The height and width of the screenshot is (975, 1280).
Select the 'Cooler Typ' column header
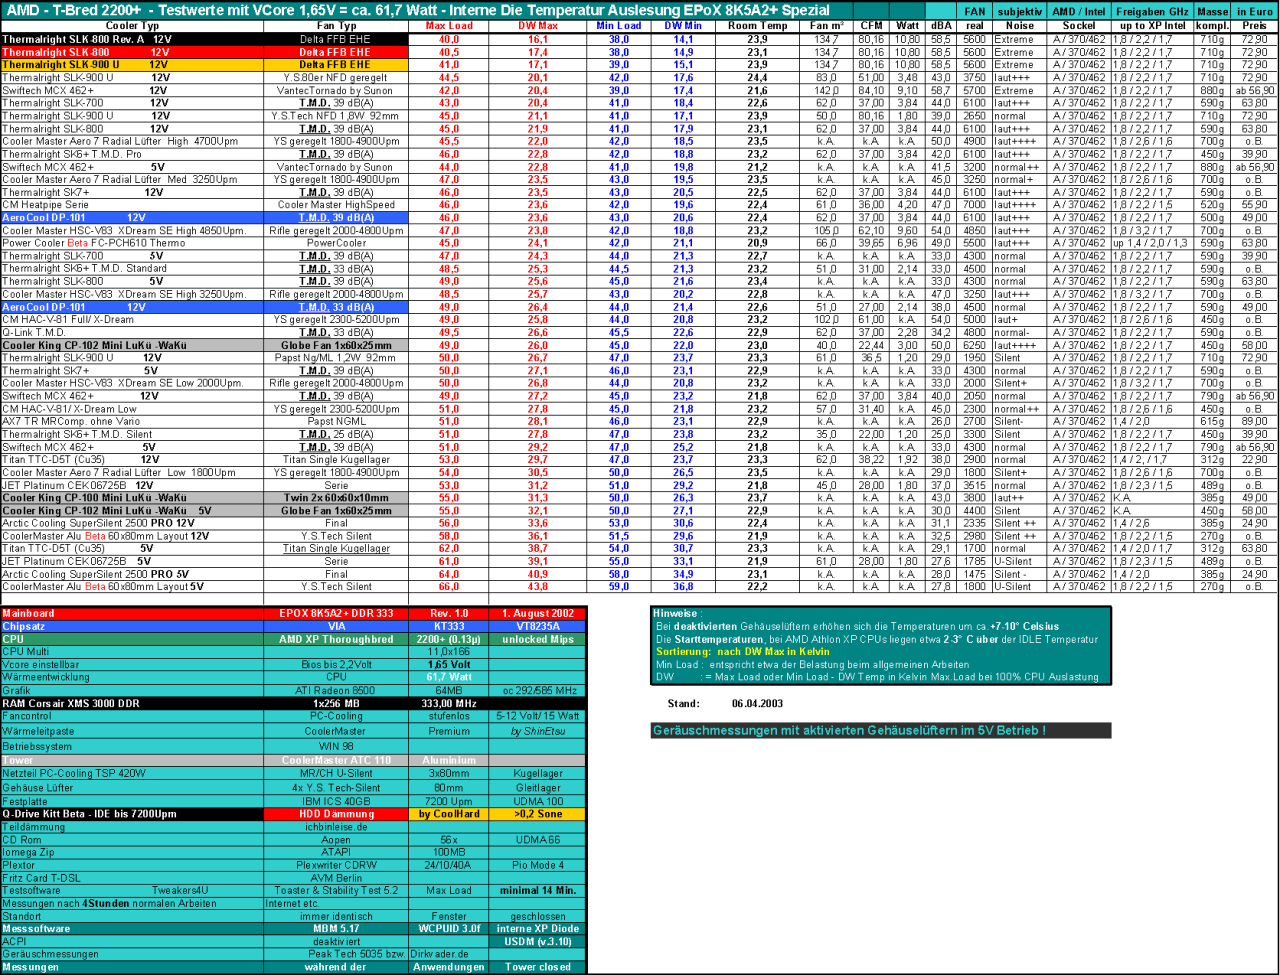132,25
